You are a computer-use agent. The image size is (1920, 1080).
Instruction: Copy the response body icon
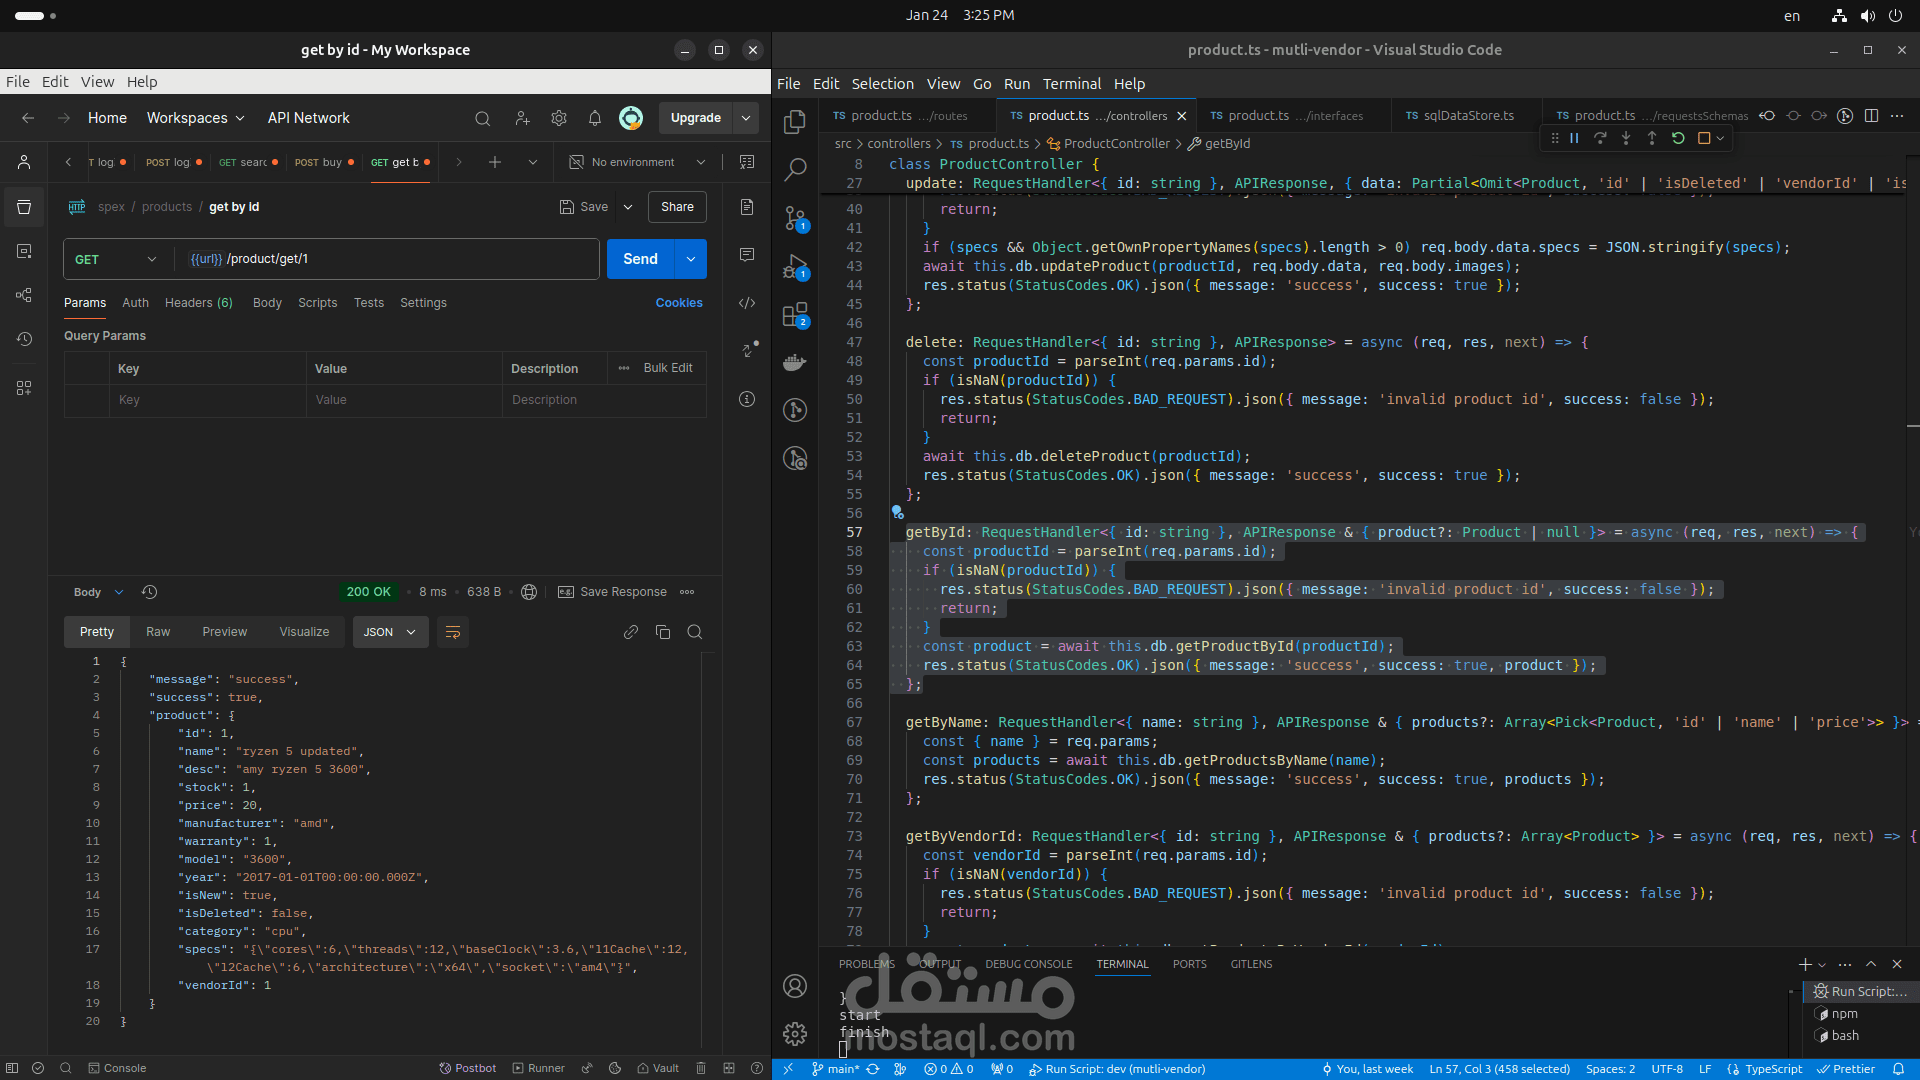coord(662,632)
